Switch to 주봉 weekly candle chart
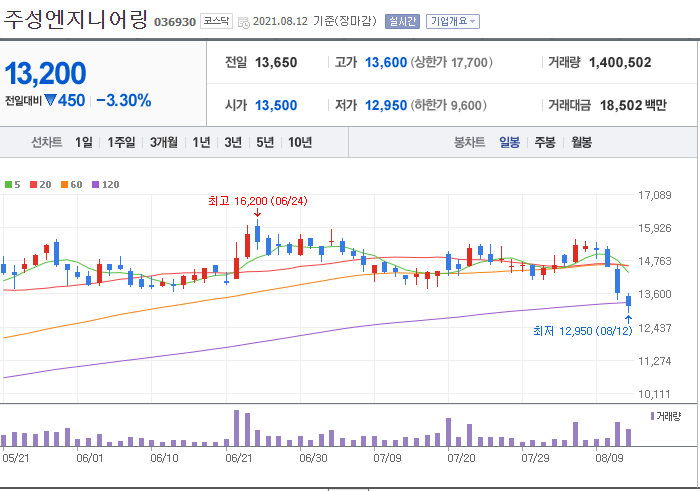The width and height of the screenshot is (700, 491). click(x=545, y=142)
